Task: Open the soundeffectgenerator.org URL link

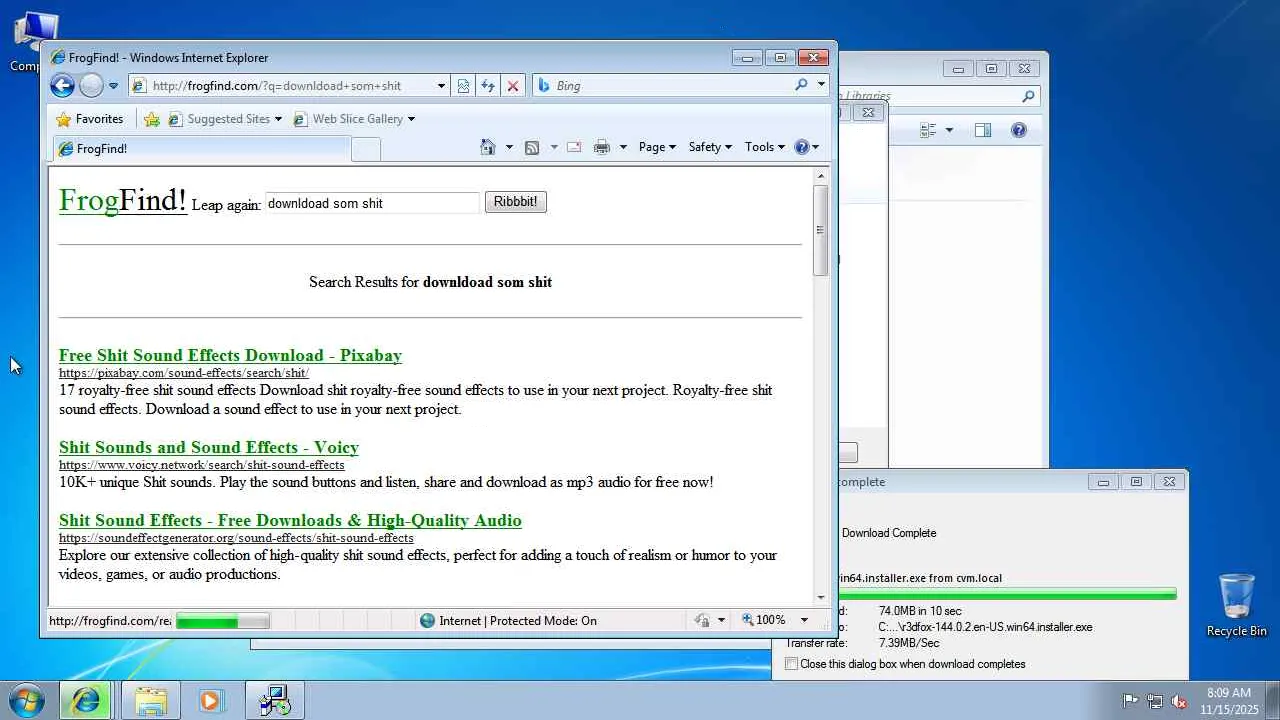Action: 236,538
